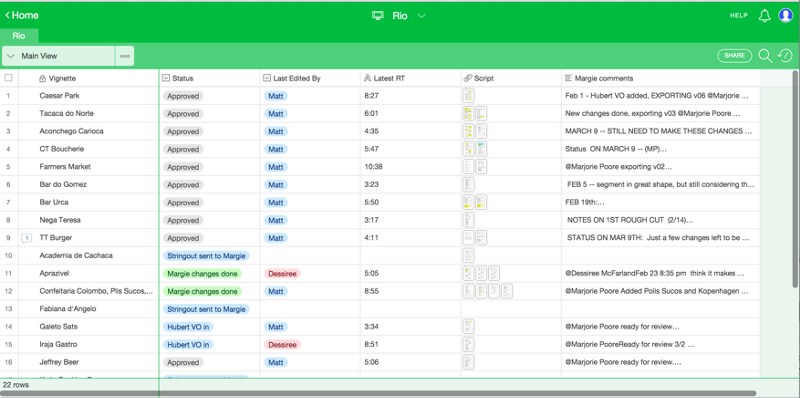Click the vertical scrollbar
Screen dimensions: 800x398
pyautogui.click(x=796, y=179)
